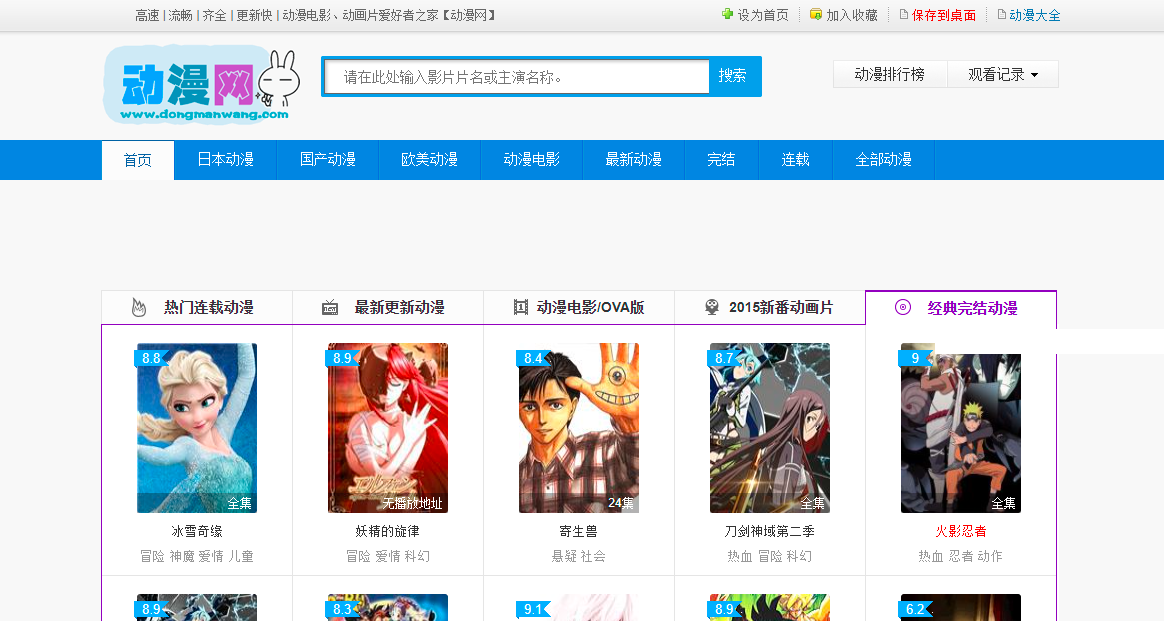Click the page icon beside 保存到桌面

pos(903,14)
